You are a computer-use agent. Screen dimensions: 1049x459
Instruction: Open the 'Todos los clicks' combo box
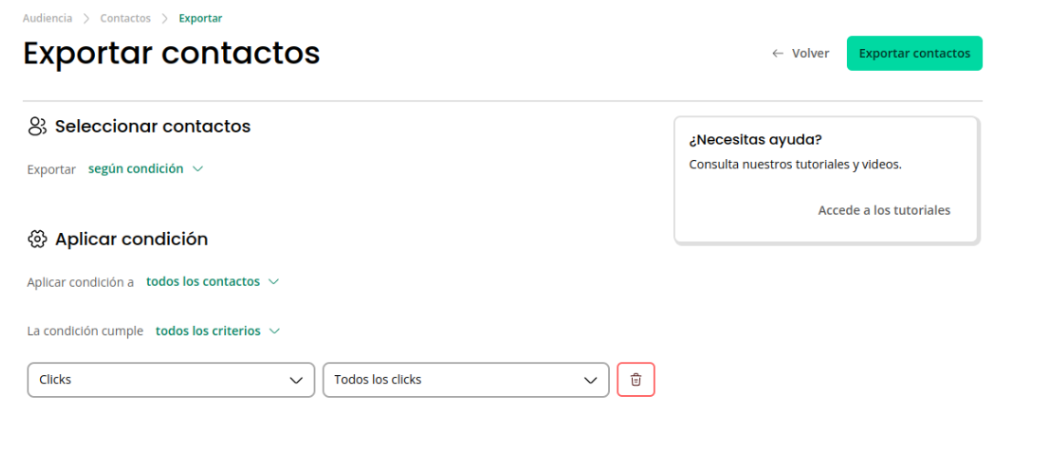coord(466,380)
